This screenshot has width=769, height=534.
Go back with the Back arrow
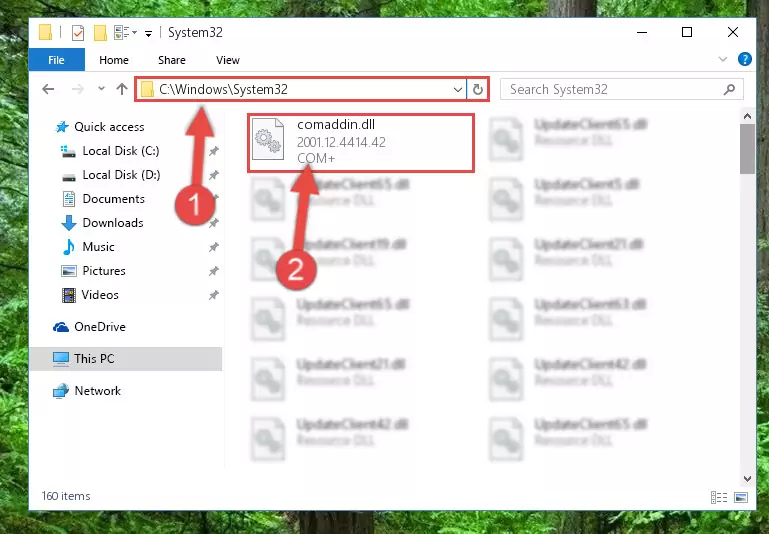[x=48, y=89]
